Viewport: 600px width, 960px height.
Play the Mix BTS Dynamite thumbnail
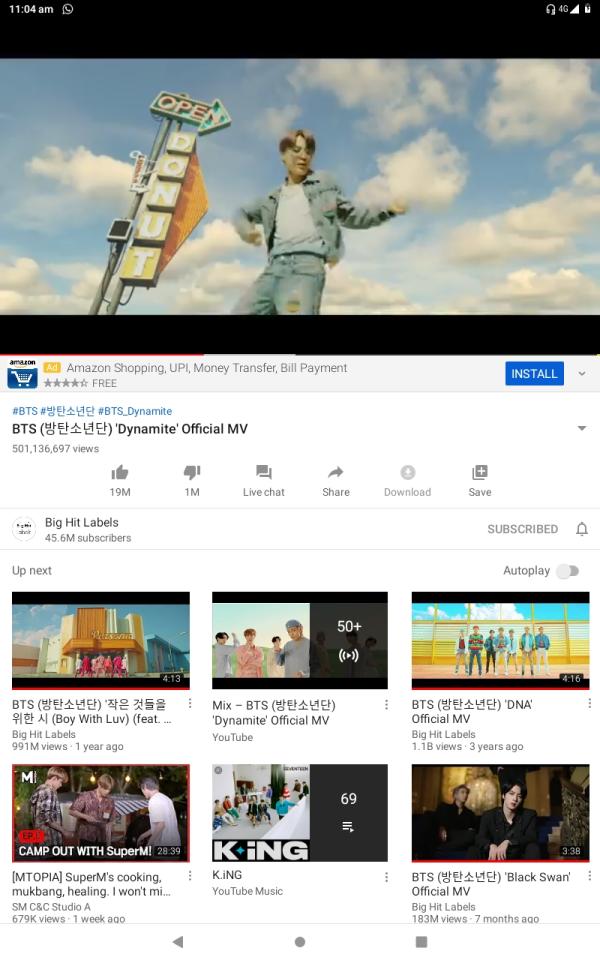pos(300,640)
